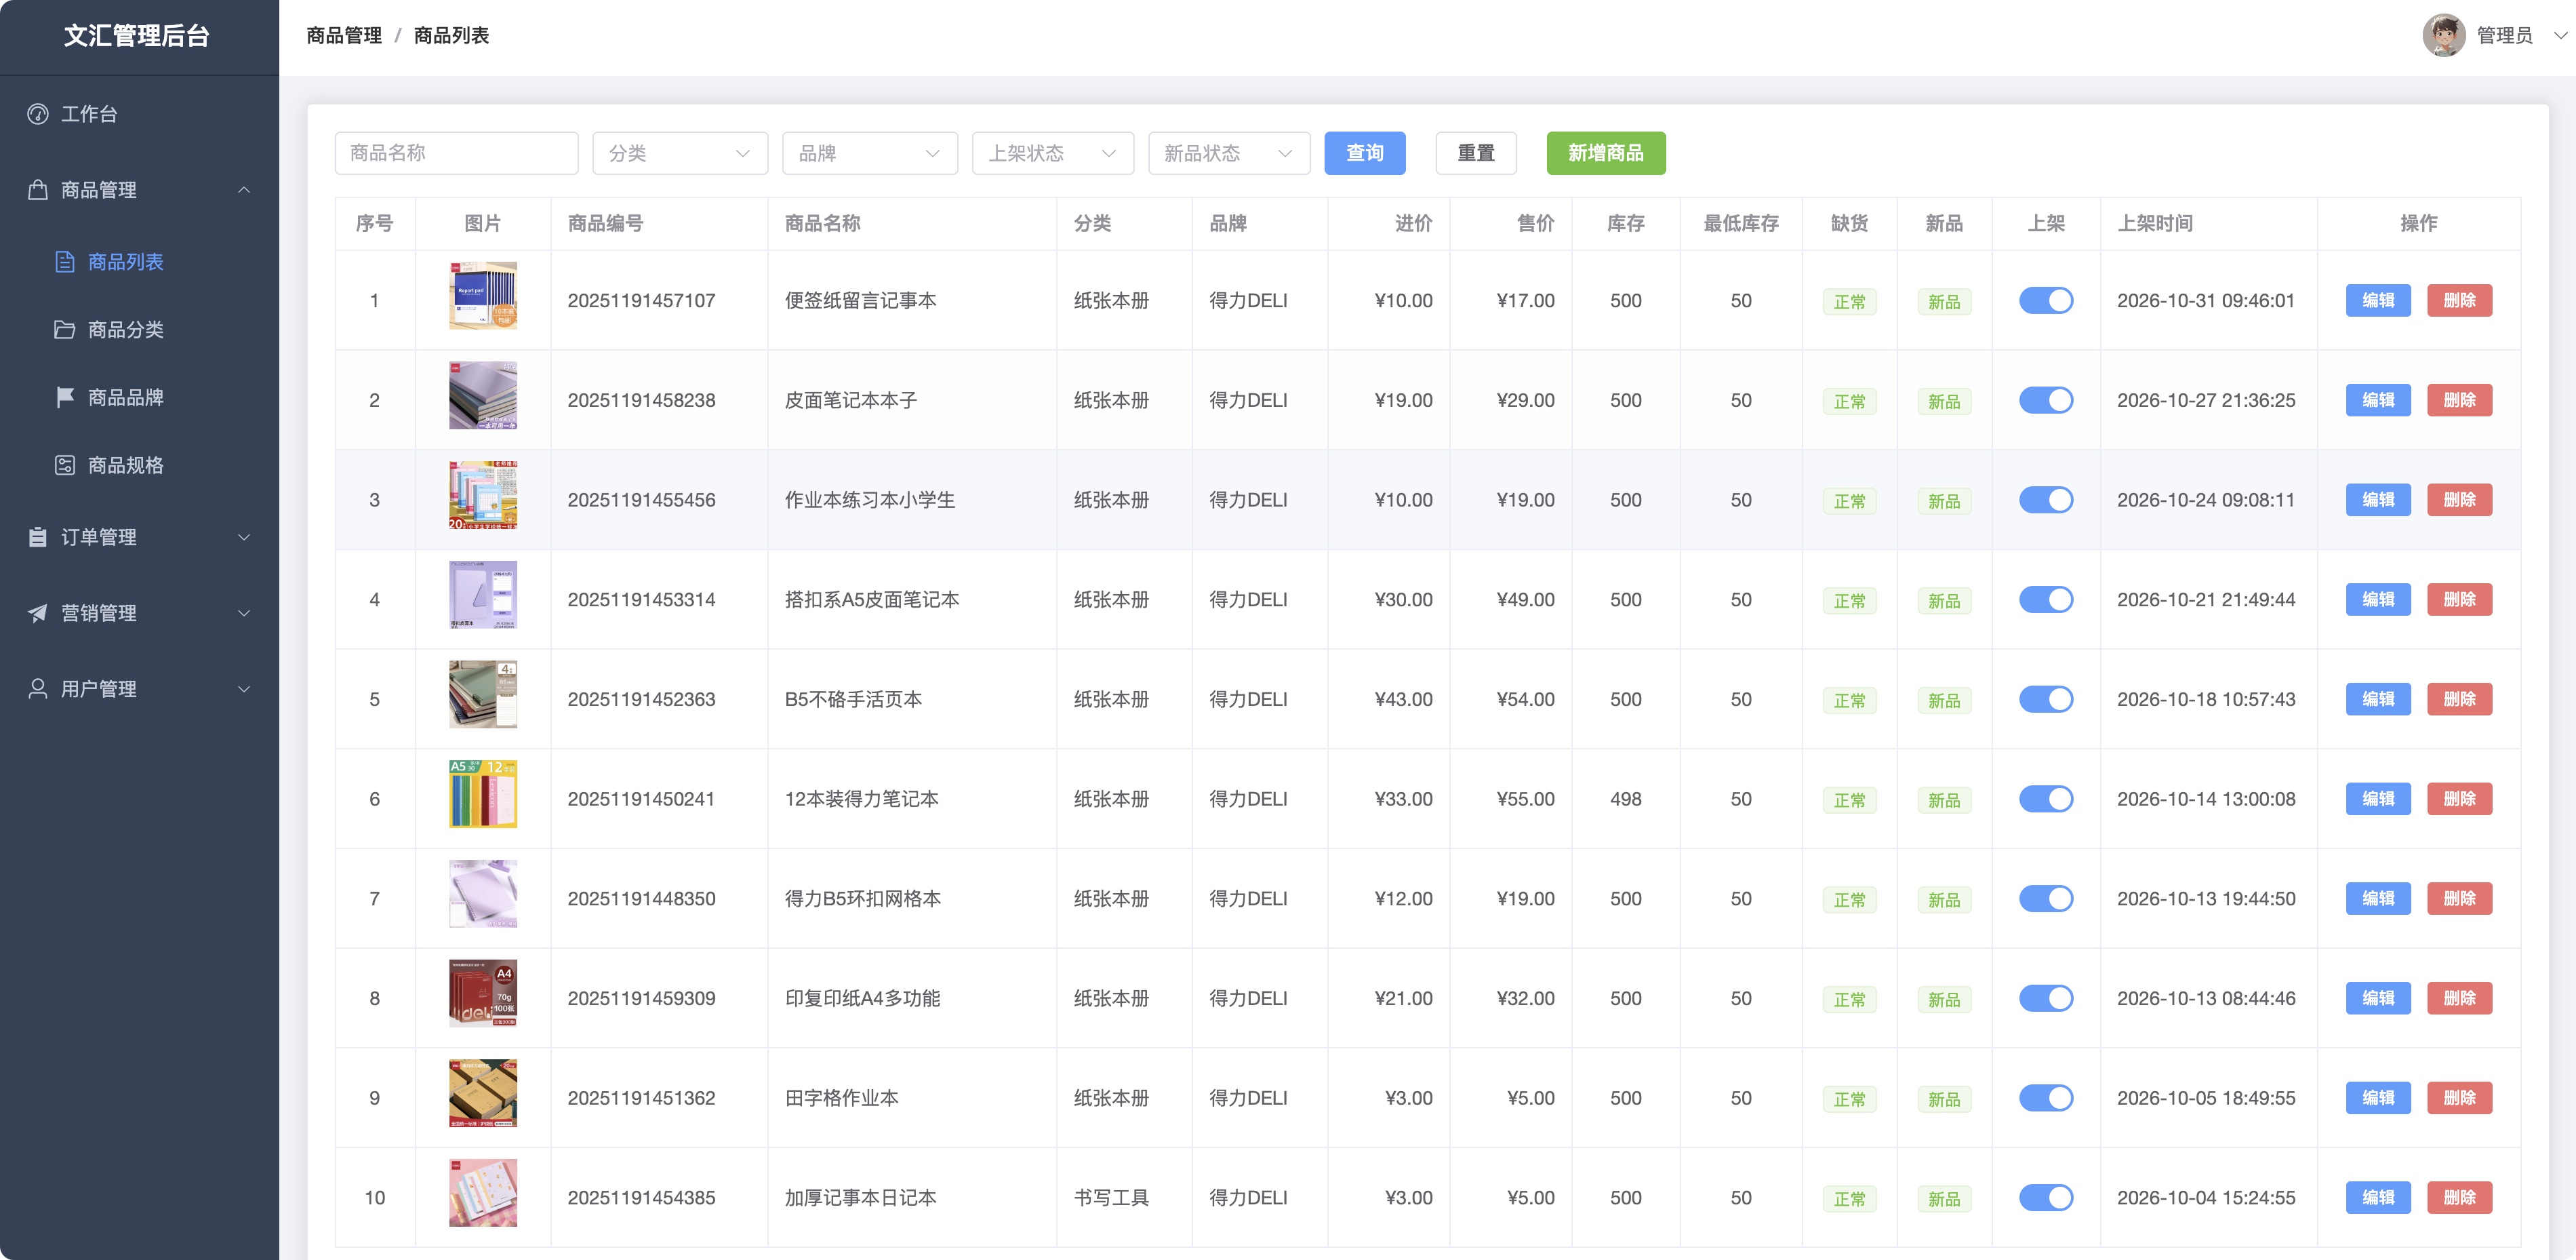Expand the 订单管理 menu chevron
The width and height of the screenshot is (2576, 1260).
244,538
